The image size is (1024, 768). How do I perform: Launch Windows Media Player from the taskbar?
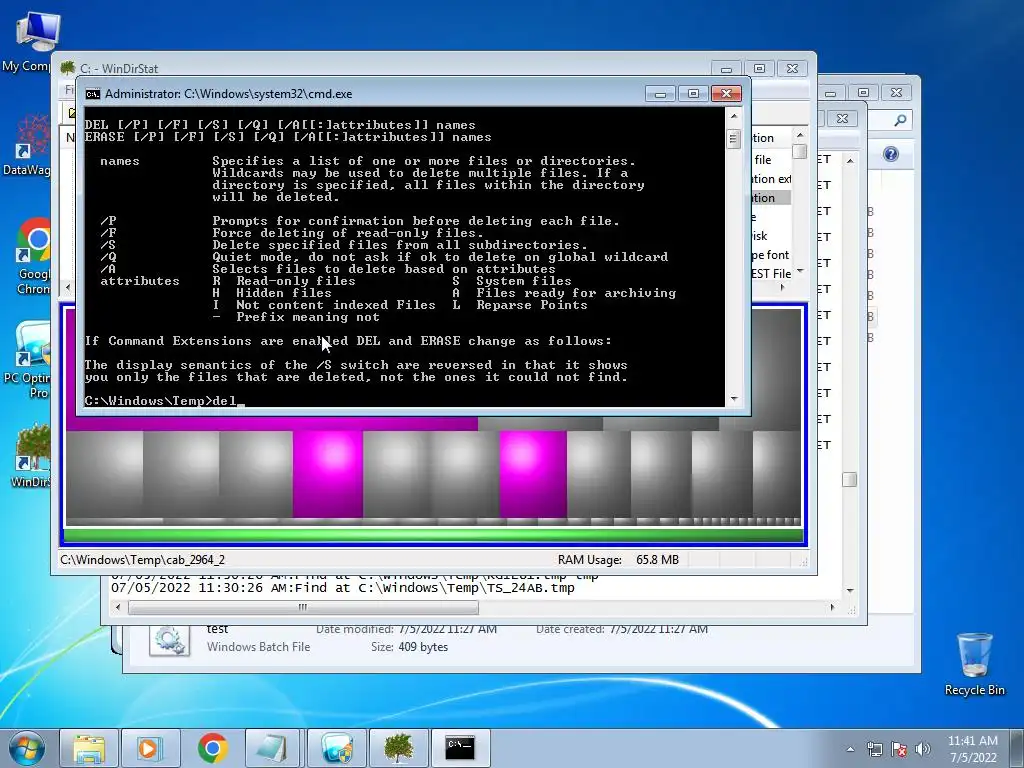(150, 748)
